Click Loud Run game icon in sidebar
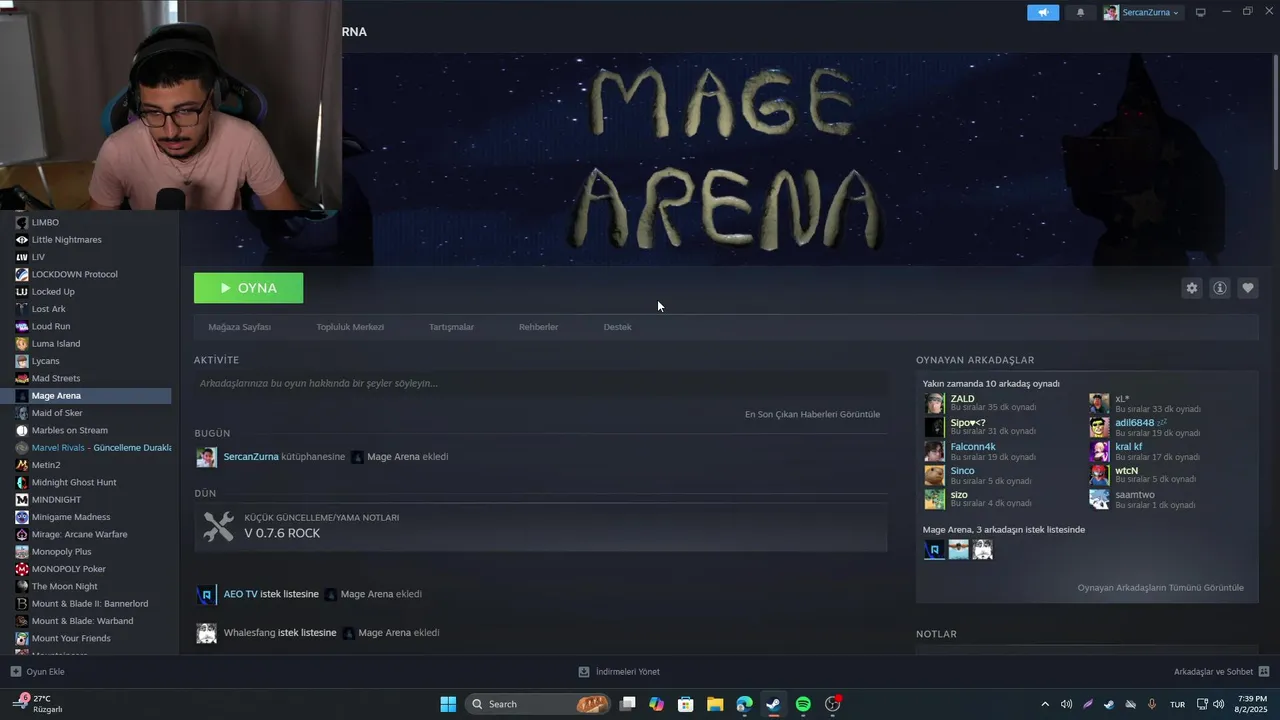The image size is (1280, 720). point(22,326)
